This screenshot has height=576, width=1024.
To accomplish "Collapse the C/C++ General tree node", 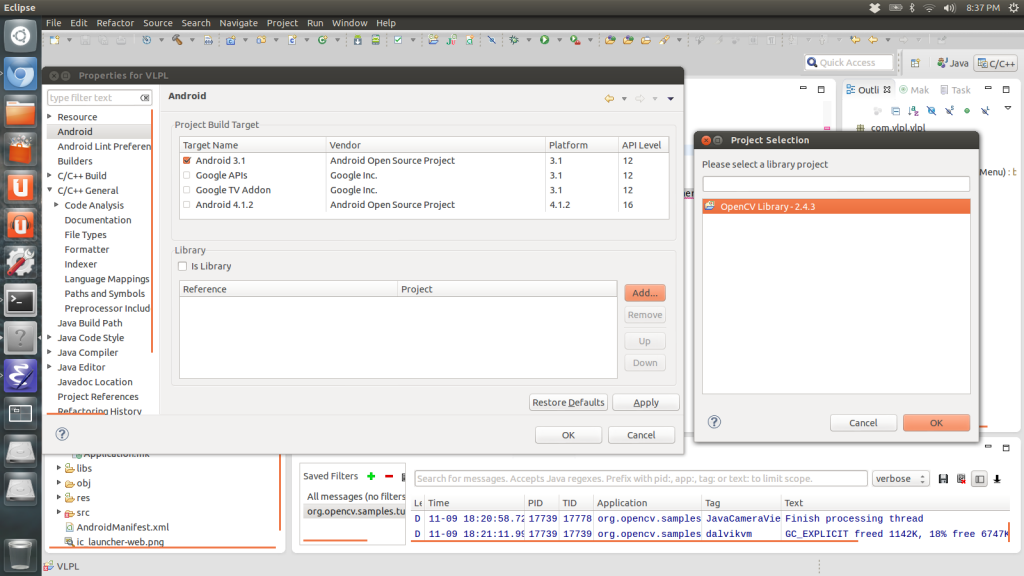I will tap(50, 190).
